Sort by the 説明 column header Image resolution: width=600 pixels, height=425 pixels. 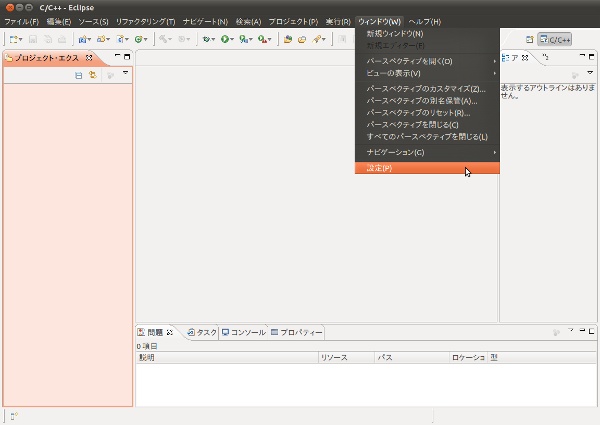227,357
